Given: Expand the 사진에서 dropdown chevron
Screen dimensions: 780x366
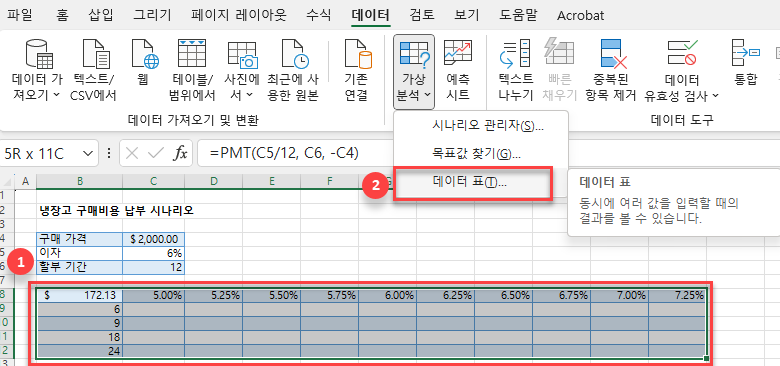Looking at the screenshot, I should [249, 94].
